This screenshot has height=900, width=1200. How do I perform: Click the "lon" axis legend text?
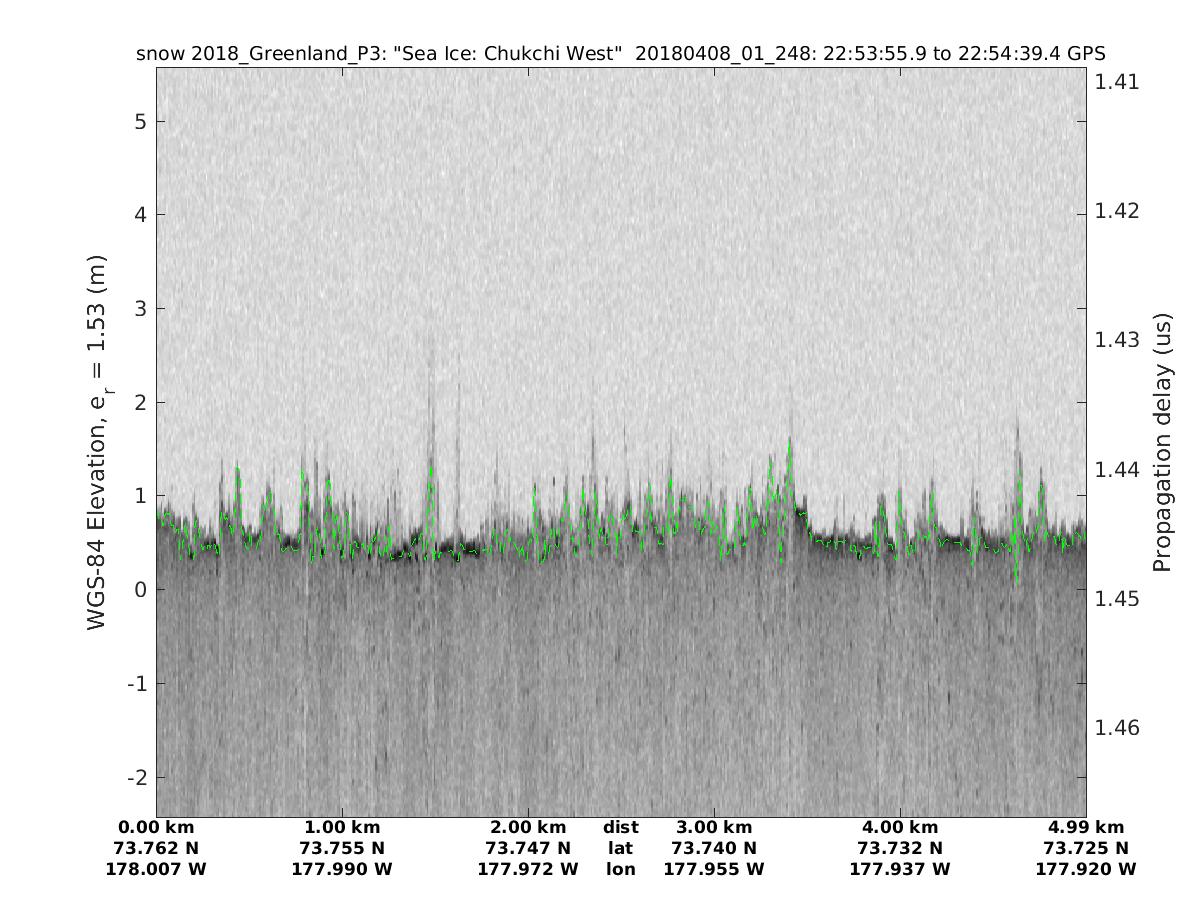click(x=621, y=869)
